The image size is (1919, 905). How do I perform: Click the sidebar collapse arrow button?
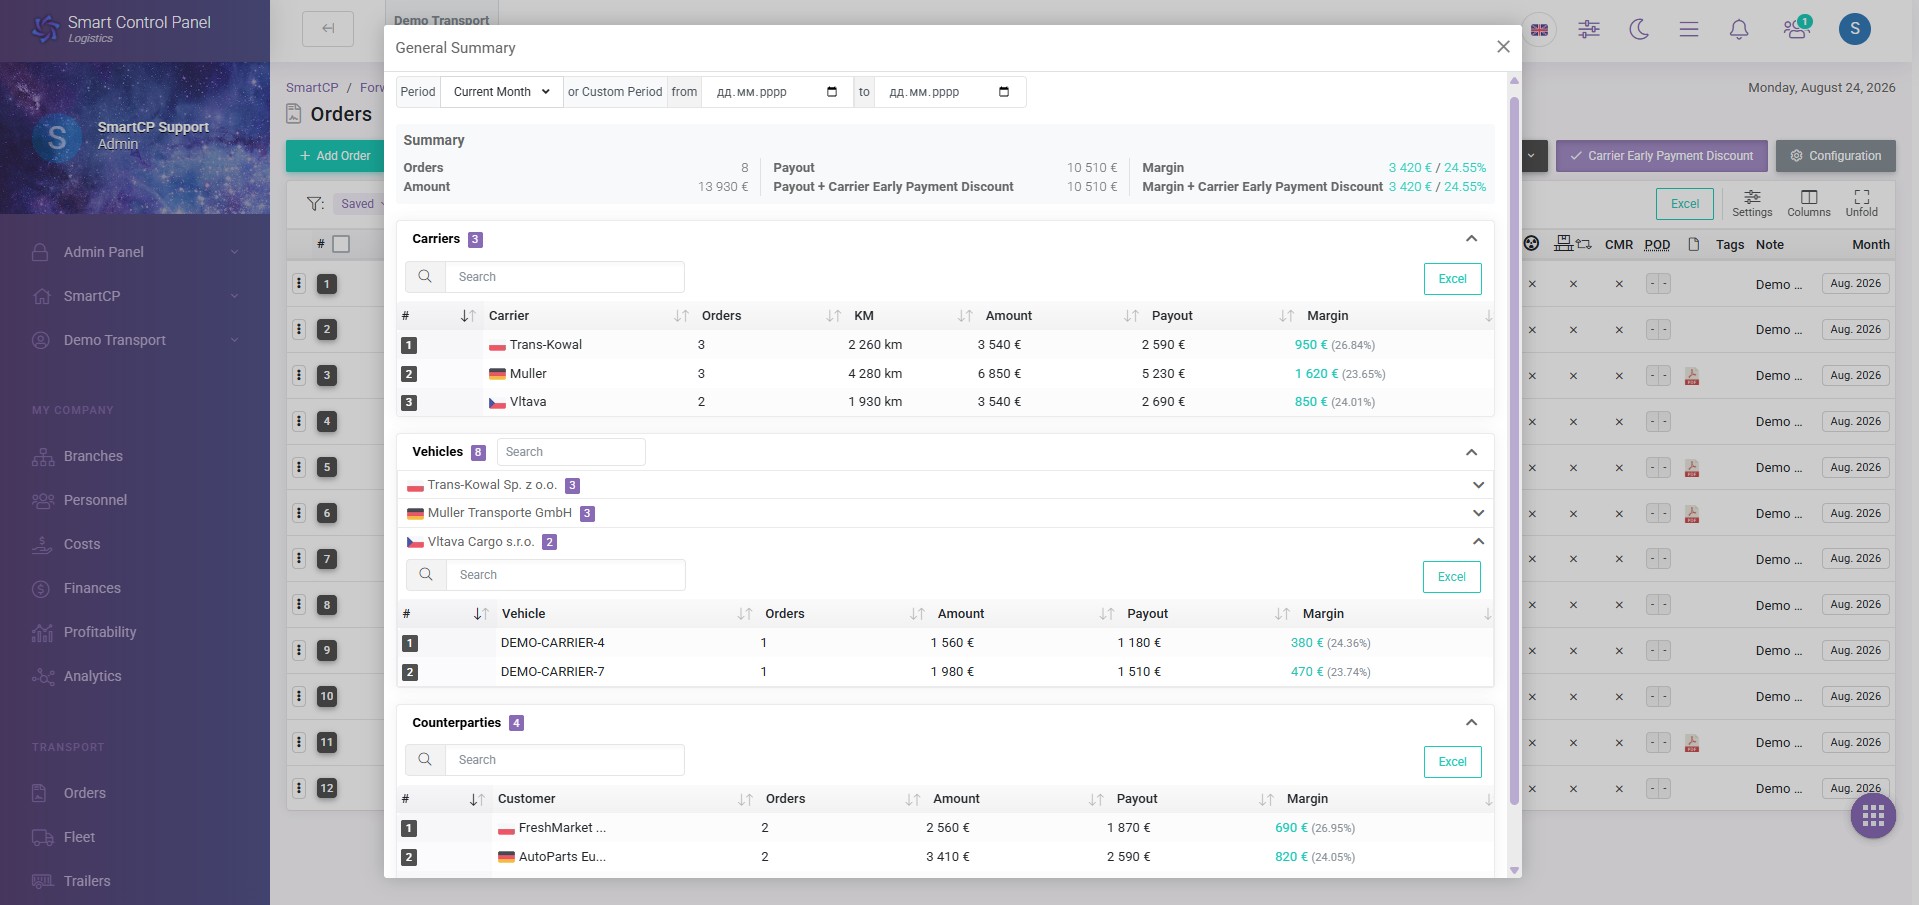coord(328,29)
